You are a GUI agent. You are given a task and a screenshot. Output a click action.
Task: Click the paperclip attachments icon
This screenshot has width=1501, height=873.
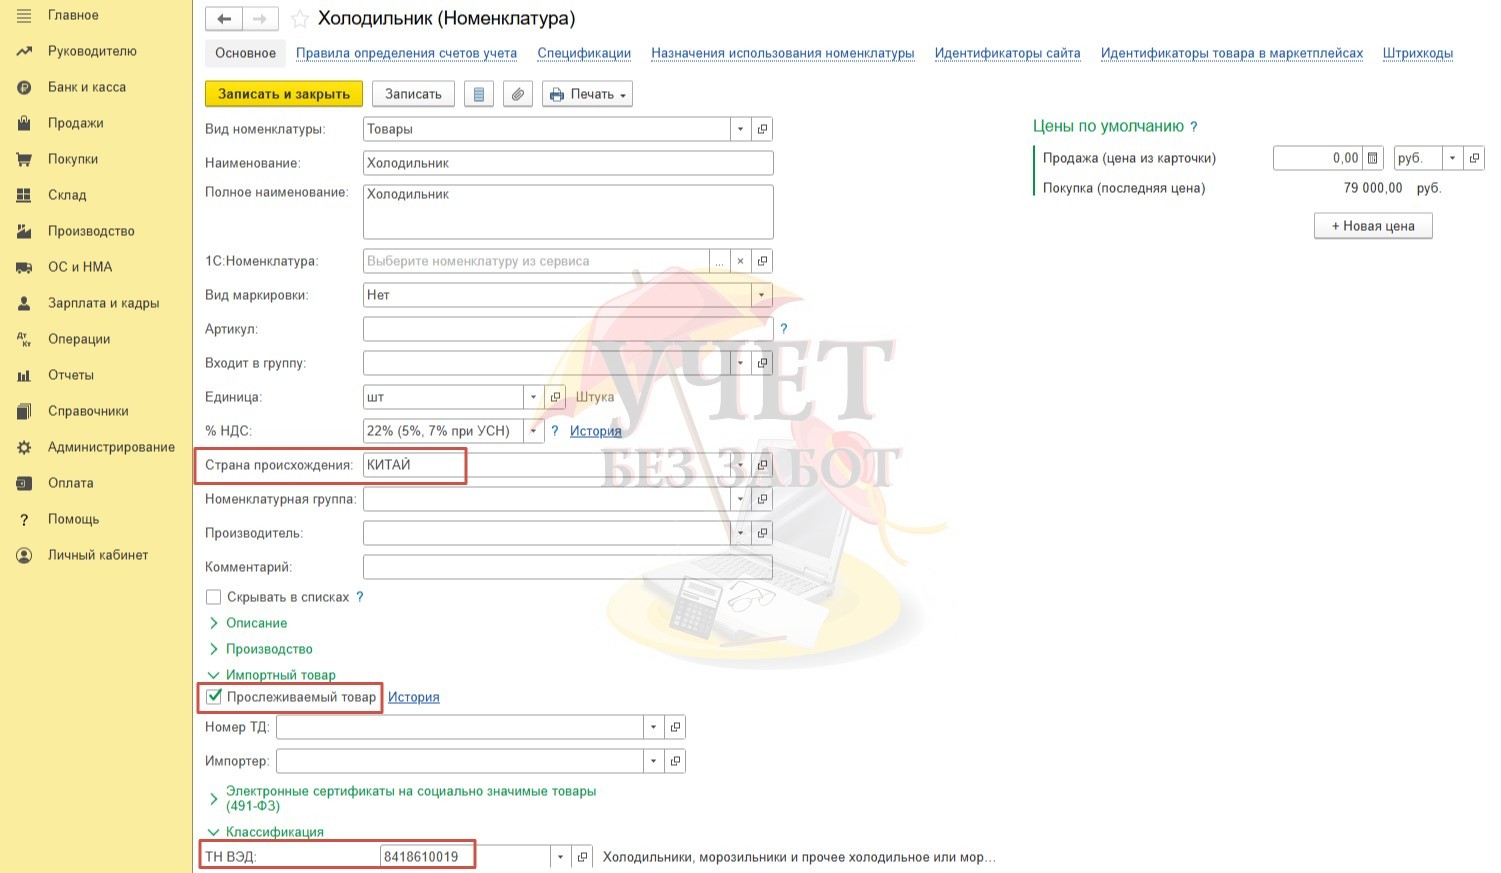point(517,94)
